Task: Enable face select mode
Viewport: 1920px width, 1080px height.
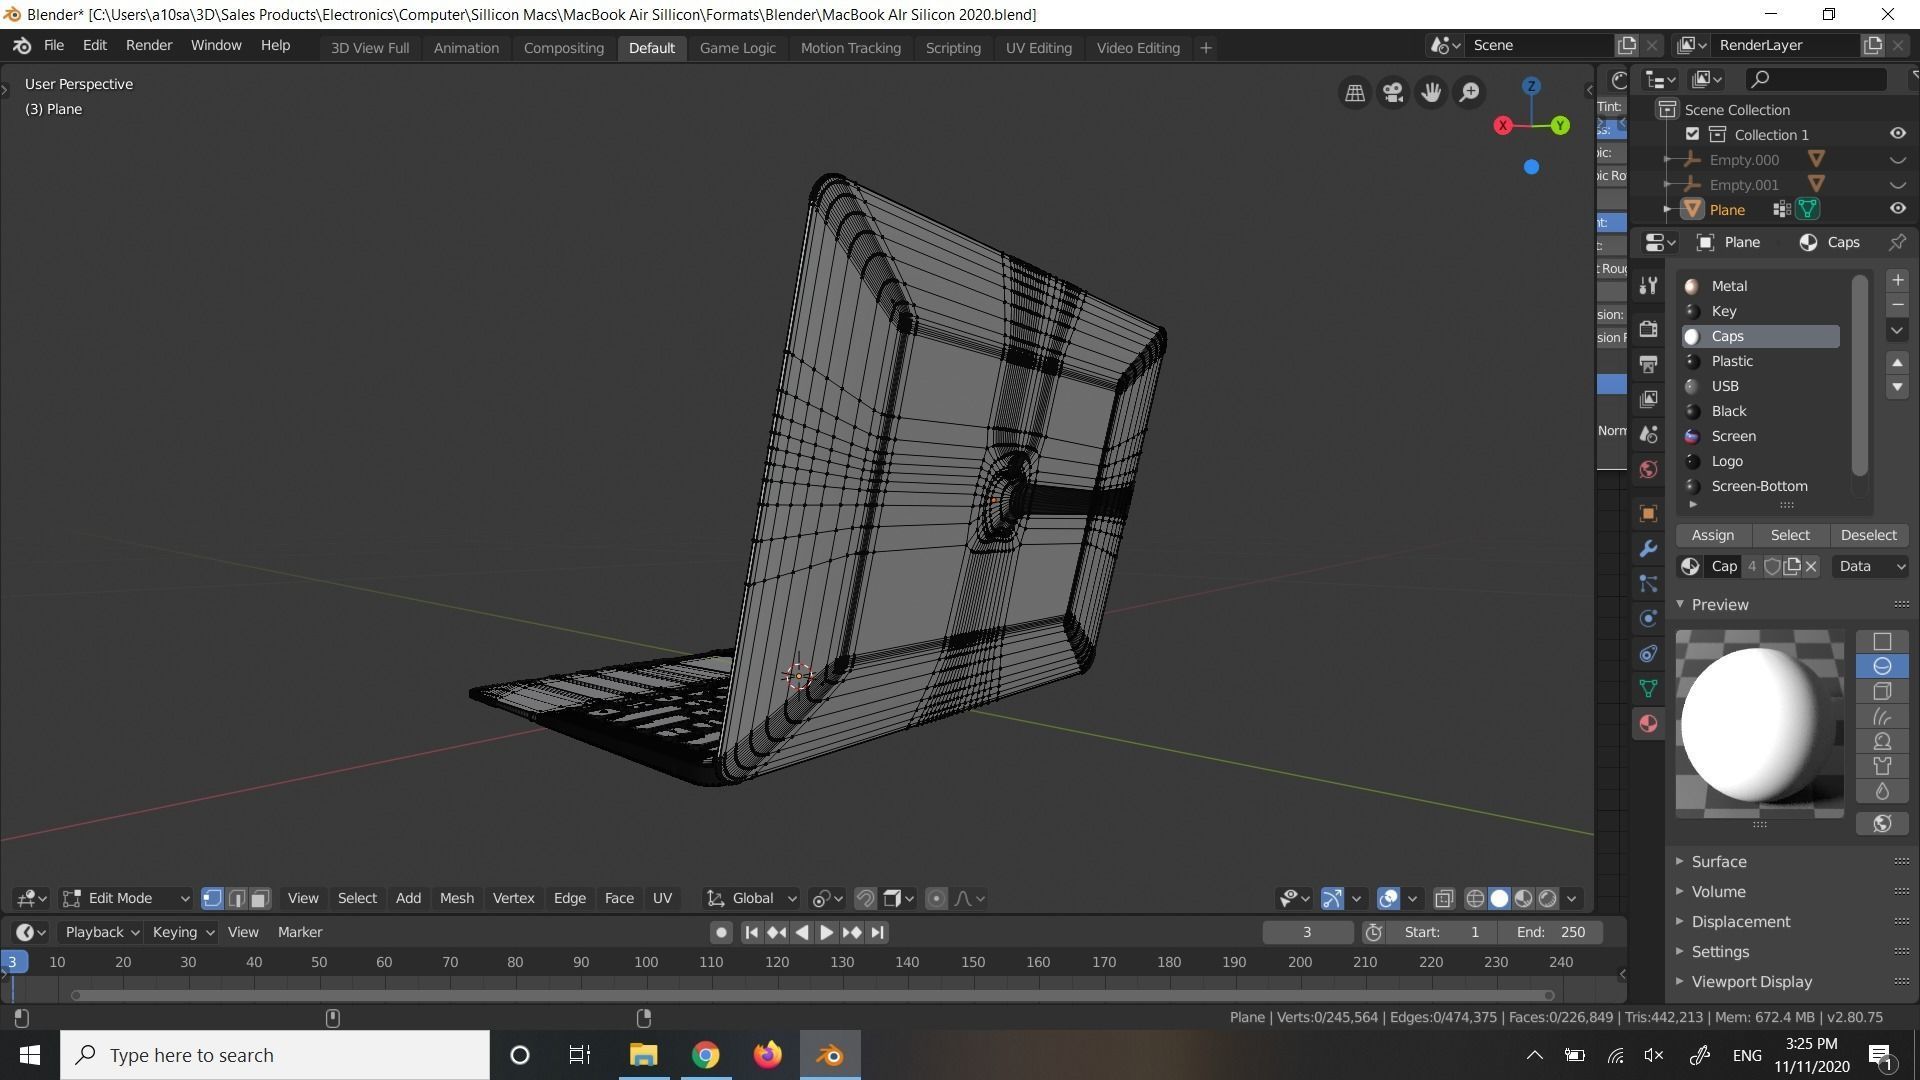Action: 260,898
